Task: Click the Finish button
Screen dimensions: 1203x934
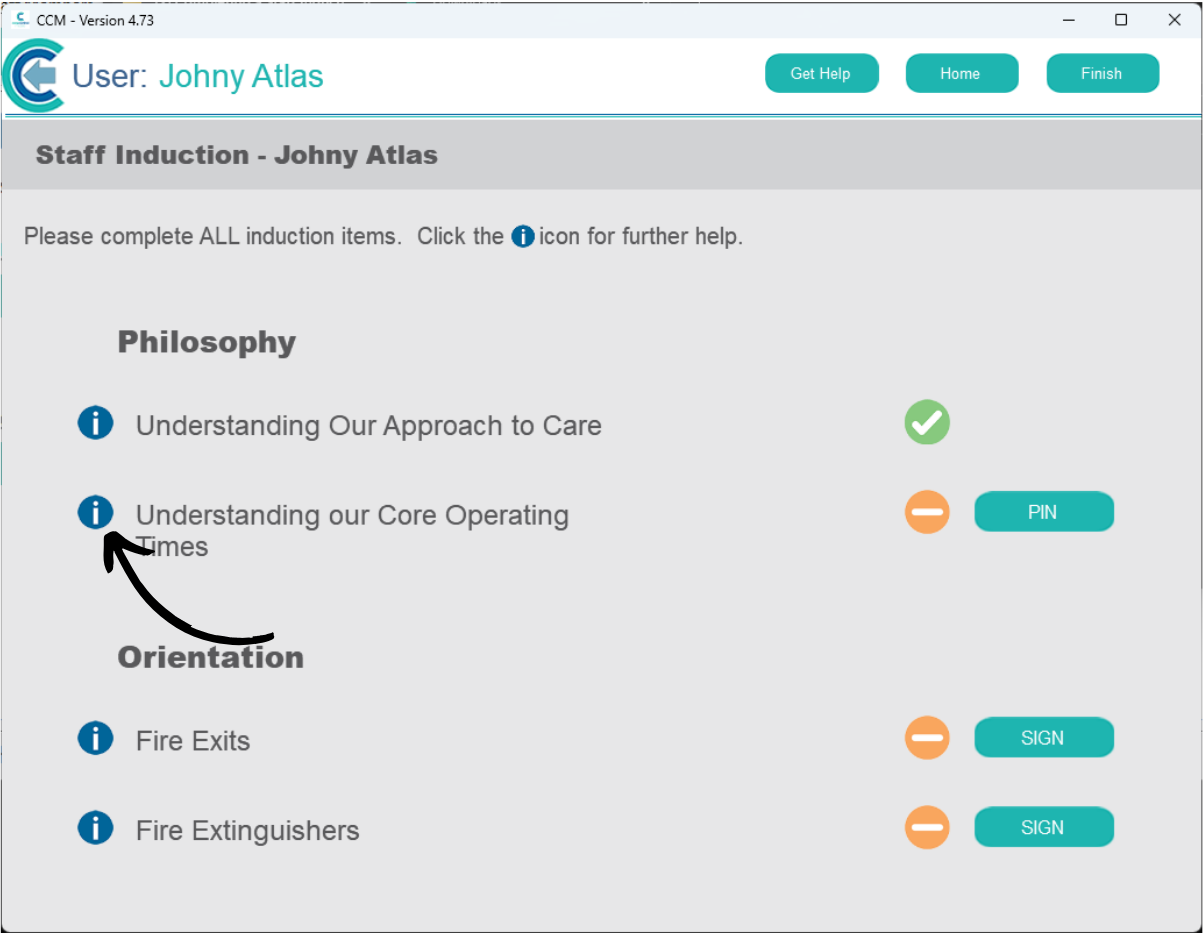Action: 1103,73
